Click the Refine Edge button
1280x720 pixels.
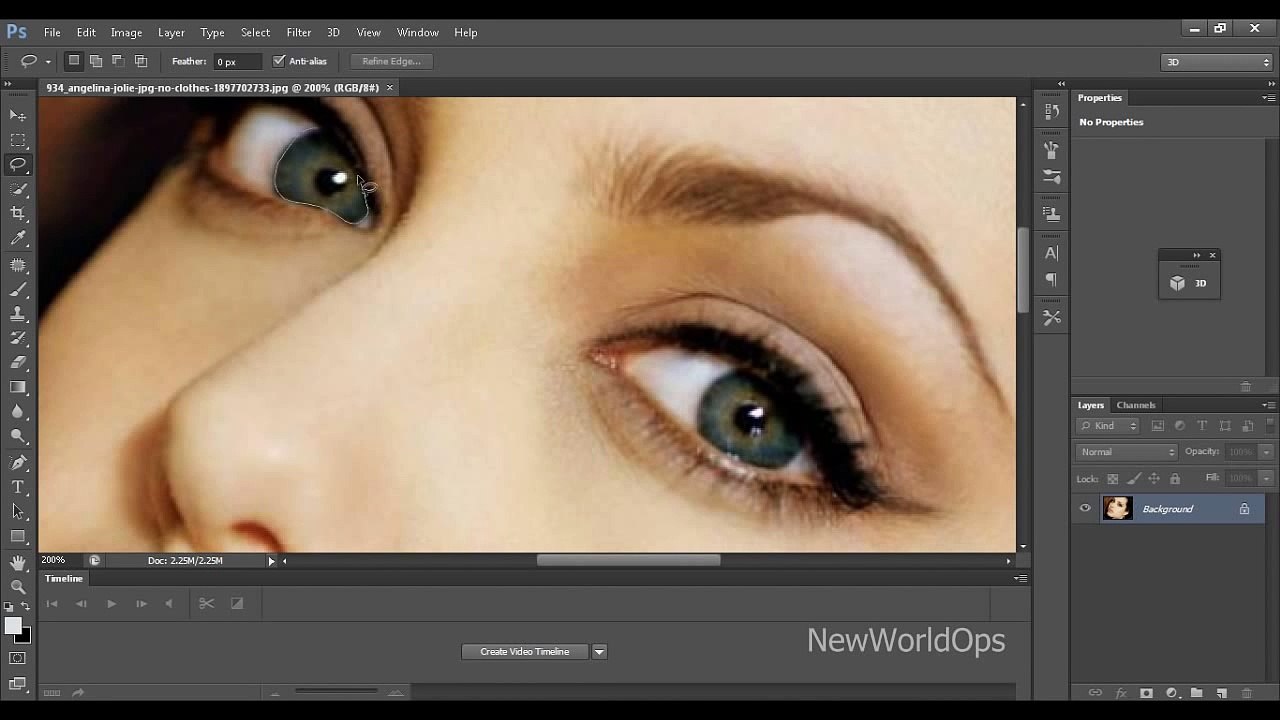pos(391,61)
